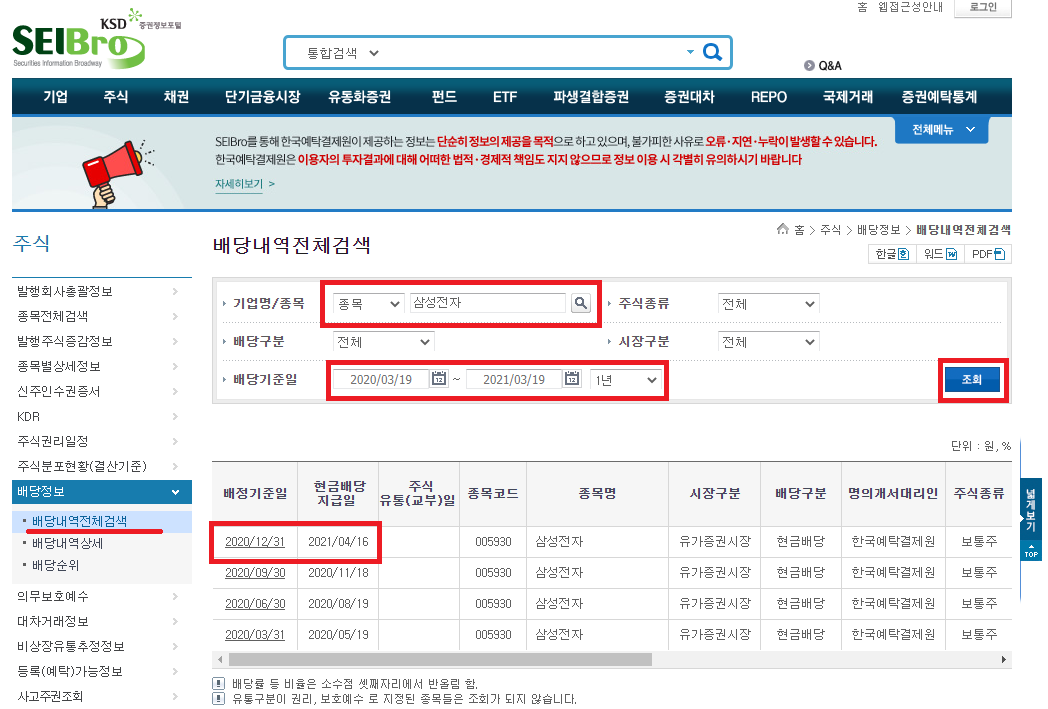Open the 종목 type dropdown
Image resolution: width=1048 pixels, height=709 pixels.
[x=368, y=303]
